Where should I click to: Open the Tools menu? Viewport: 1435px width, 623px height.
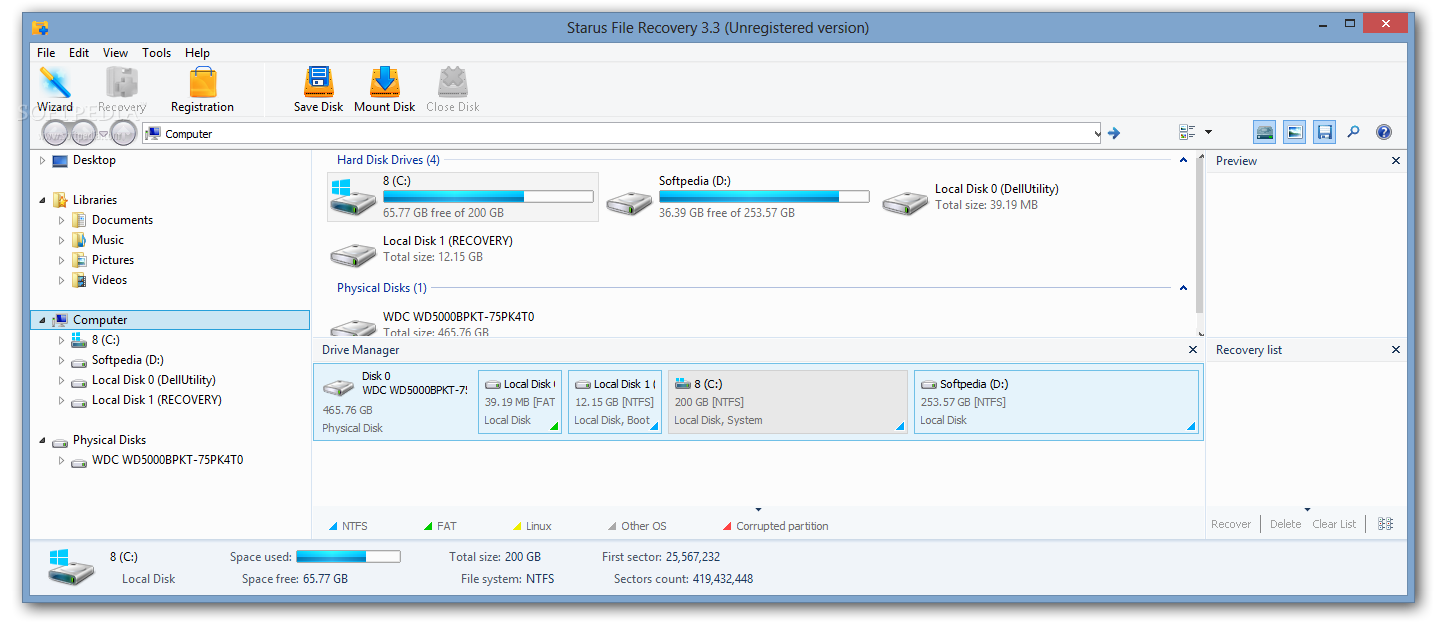(x=156, y=53)
